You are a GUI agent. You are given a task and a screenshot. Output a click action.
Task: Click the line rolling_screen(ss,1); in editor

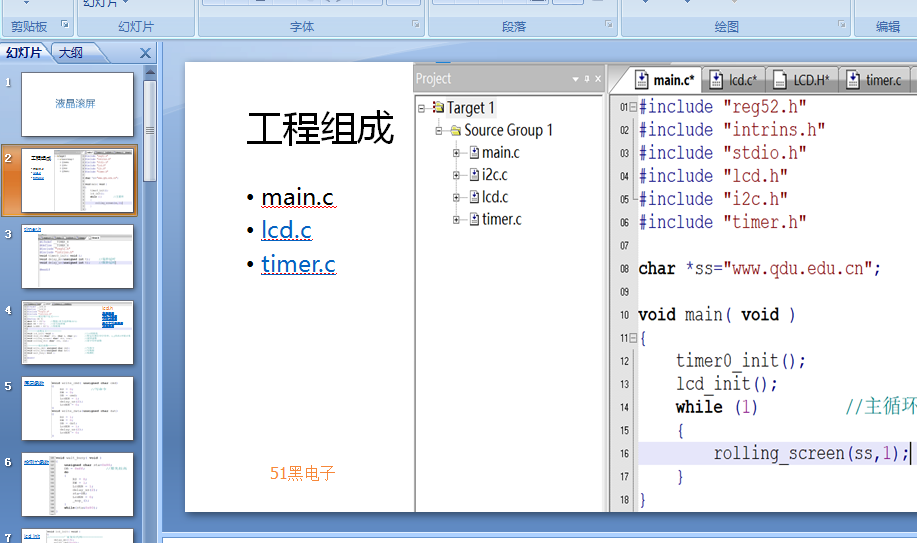(x=811, y=453)
